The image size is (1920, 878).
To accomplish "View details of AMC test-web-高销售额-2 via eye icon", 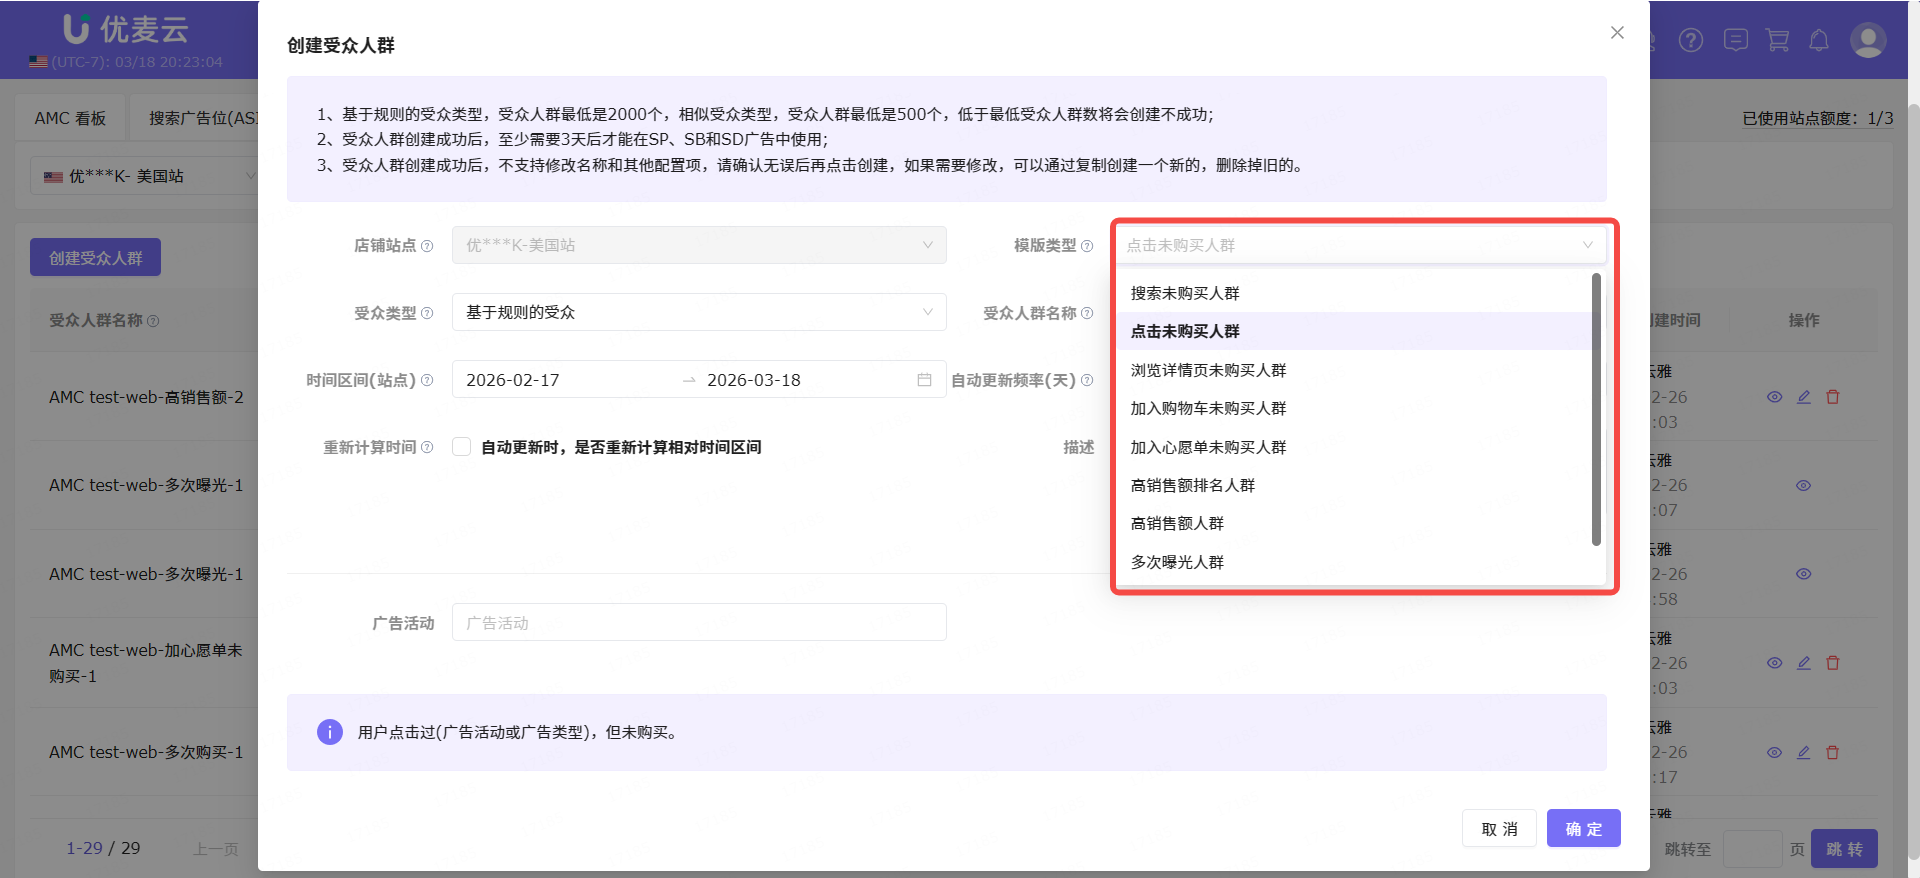I will click(1775, 397).
